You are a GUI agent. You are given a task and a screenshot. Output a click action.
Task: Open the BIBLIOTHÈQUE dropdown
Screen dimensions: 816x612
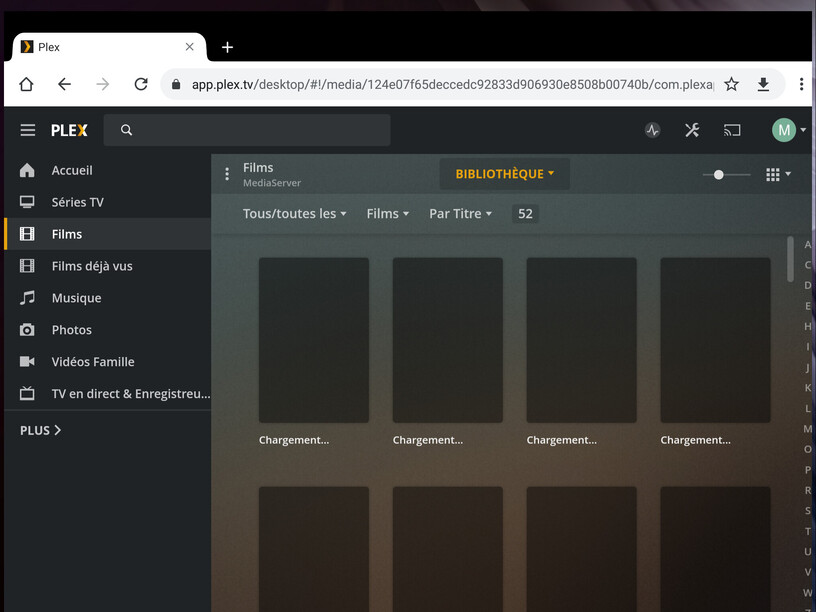pos(504,174)
